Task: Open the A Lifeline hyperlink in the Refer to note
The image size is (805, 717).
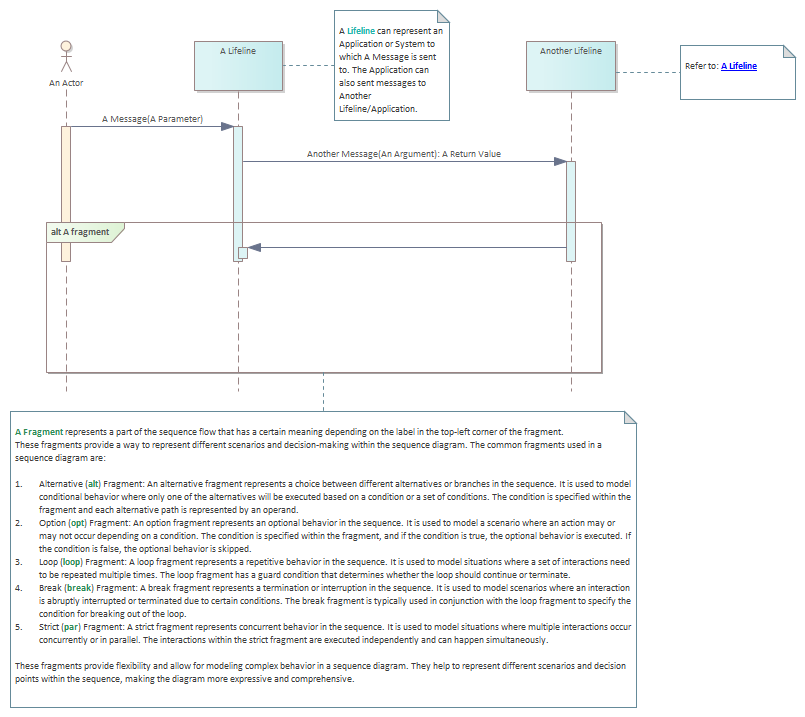Action: pyautogui.click(x=738, y=66)
